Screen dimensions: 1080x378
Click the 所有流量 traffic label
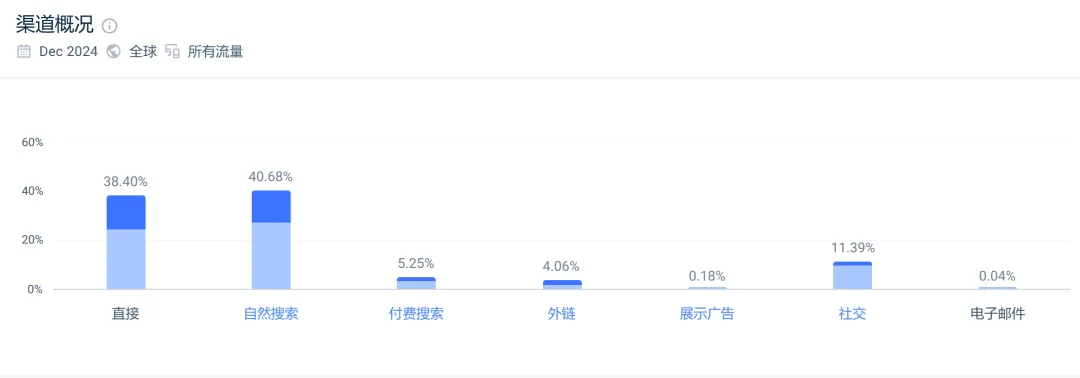(x=215, y=52)
